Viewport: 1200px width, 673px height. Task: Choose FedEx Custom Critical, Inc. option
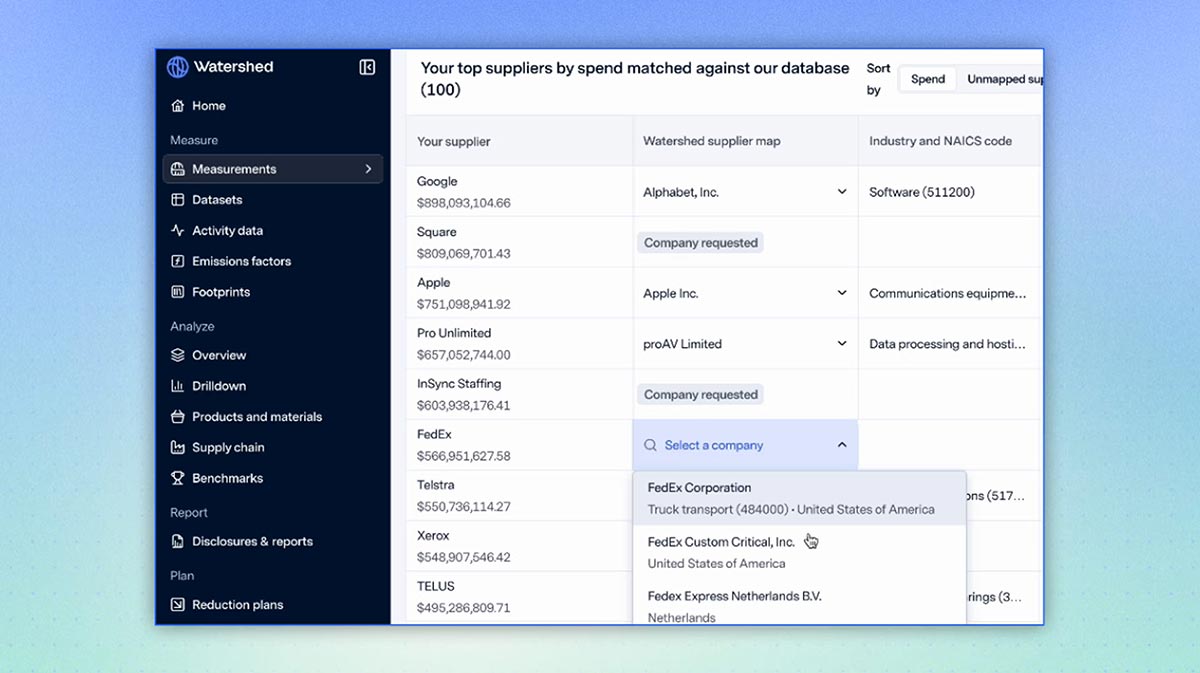pos(799,552)
